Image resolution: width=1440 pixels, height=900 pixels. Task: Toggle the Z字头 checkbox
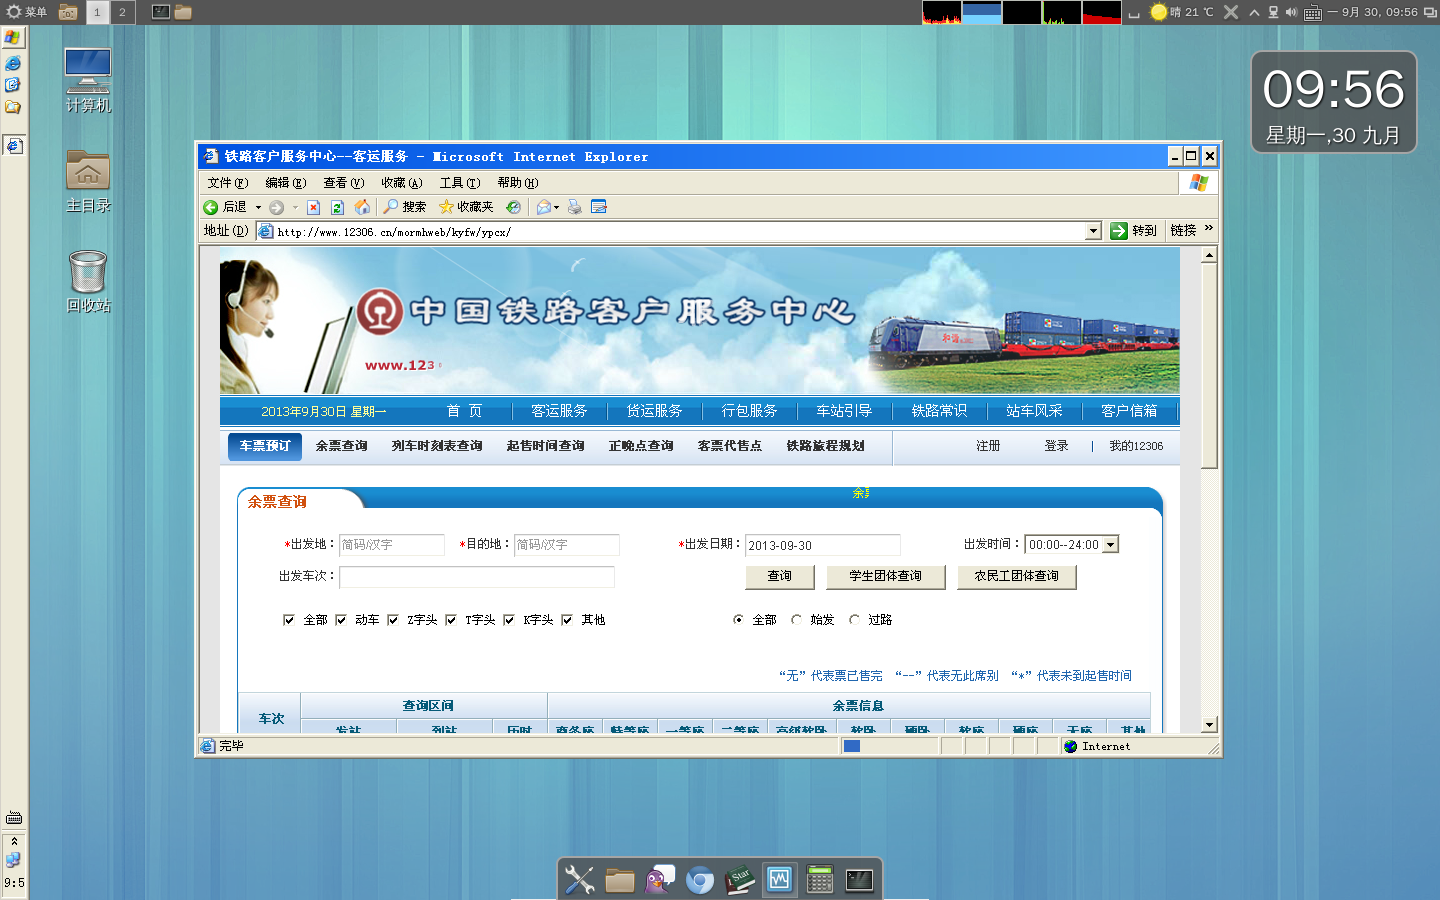point(393,620)
